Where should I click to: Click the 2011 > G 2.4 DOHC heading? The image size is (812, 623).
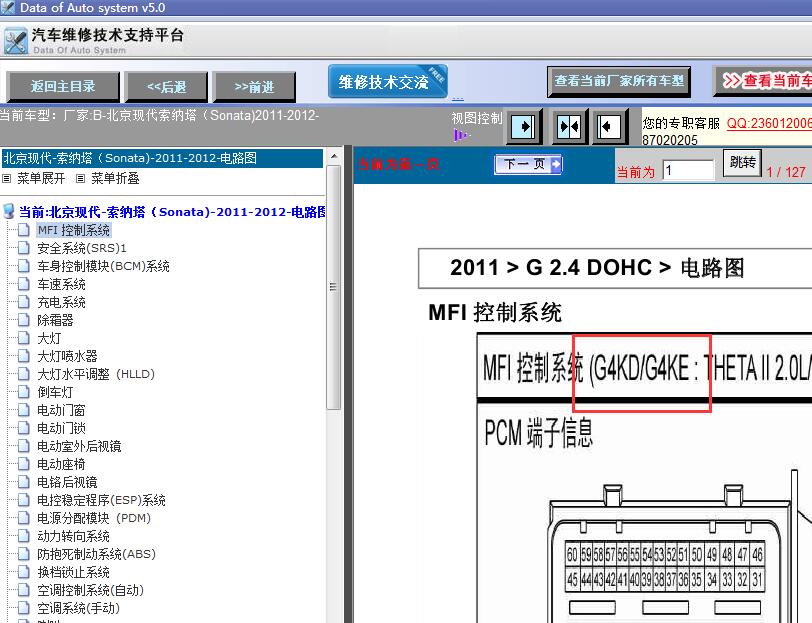[x=597, y=268]
